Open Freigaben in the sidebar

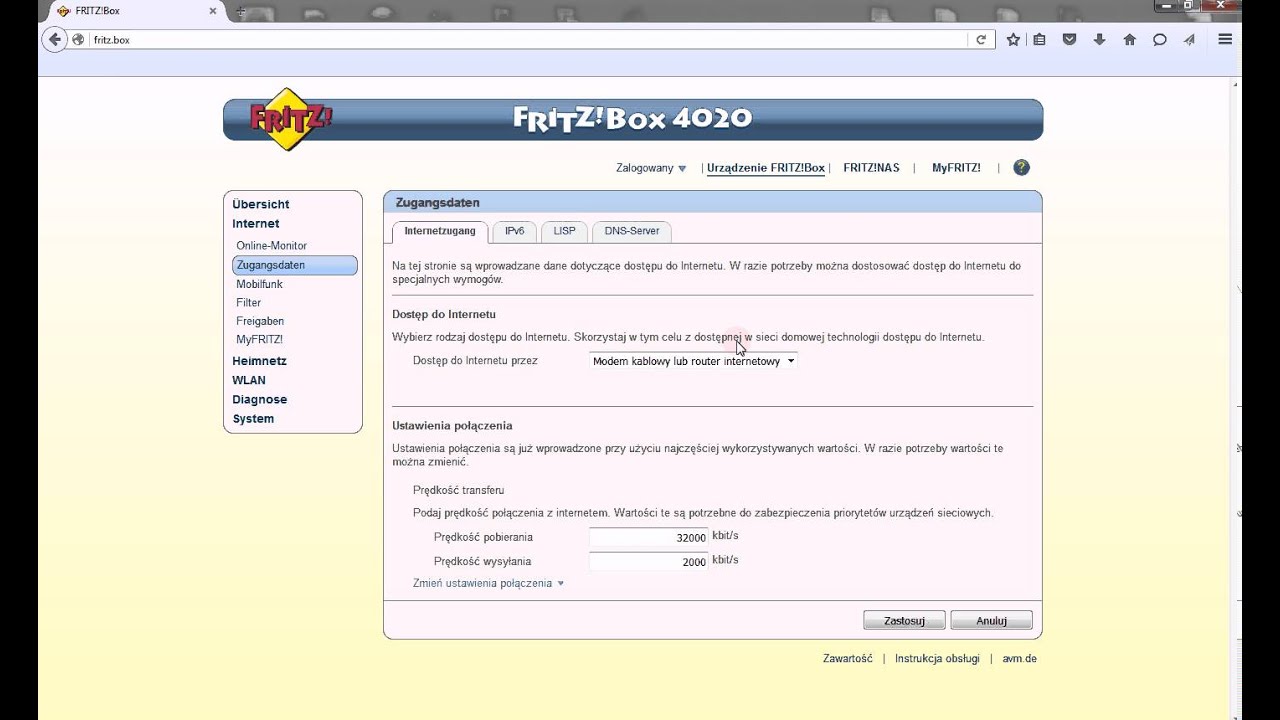click(260, 321)
